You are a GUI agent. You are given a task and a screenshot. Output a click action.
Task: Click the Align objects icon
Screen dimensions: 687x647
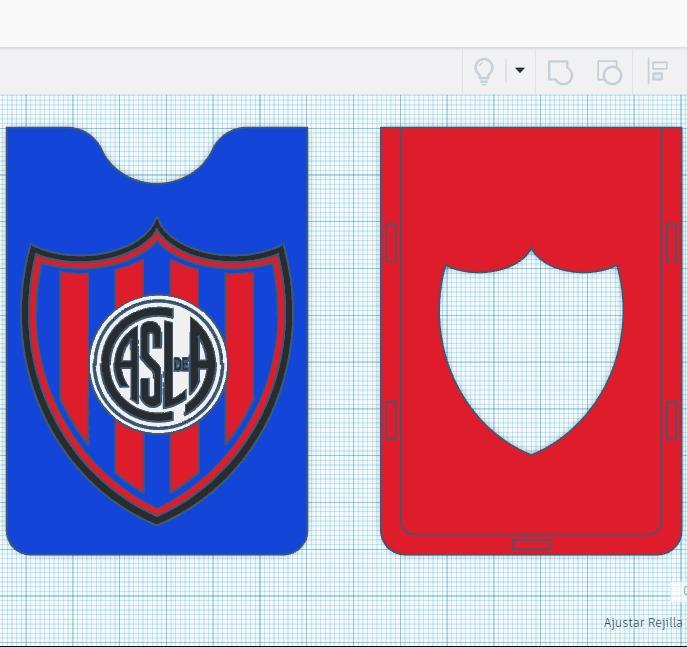tap(657, 71)
